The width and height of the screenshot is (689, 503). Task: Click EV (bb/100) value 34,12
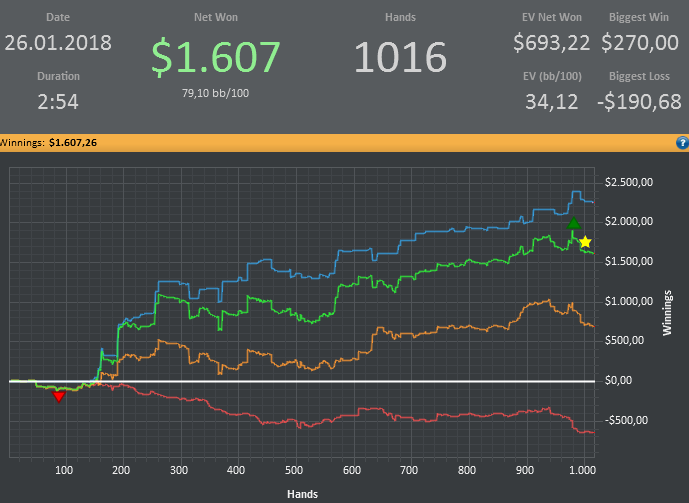[551, 102]
